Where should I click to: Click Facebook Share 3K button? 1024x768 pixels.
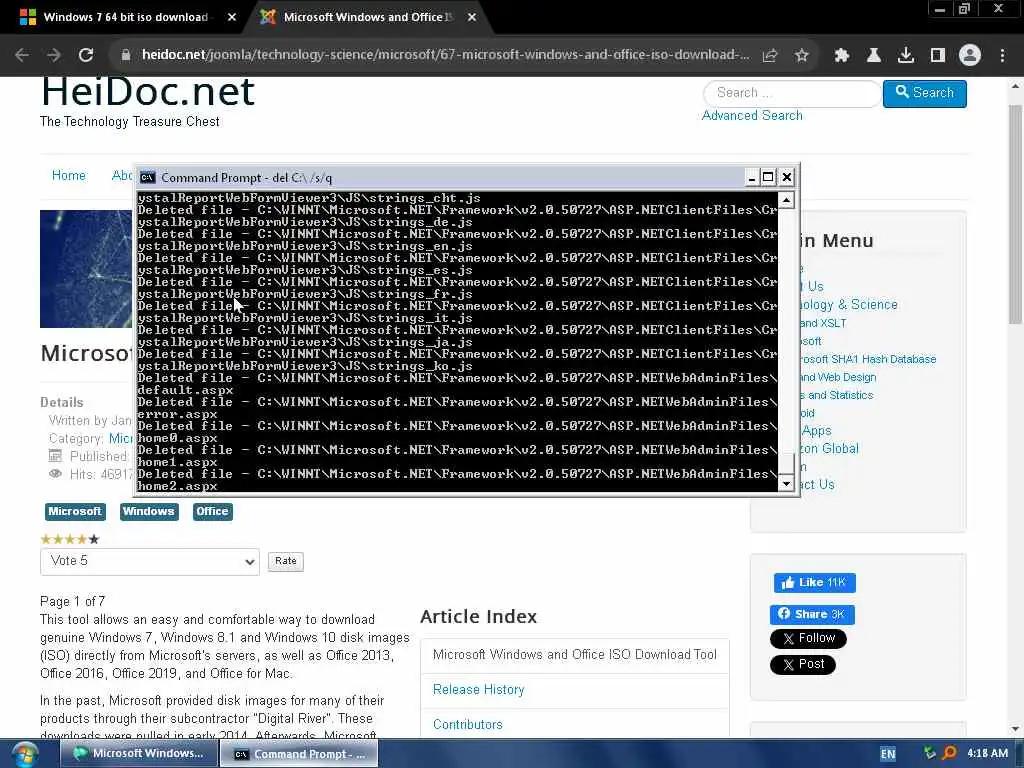click(x=812, y=615)
